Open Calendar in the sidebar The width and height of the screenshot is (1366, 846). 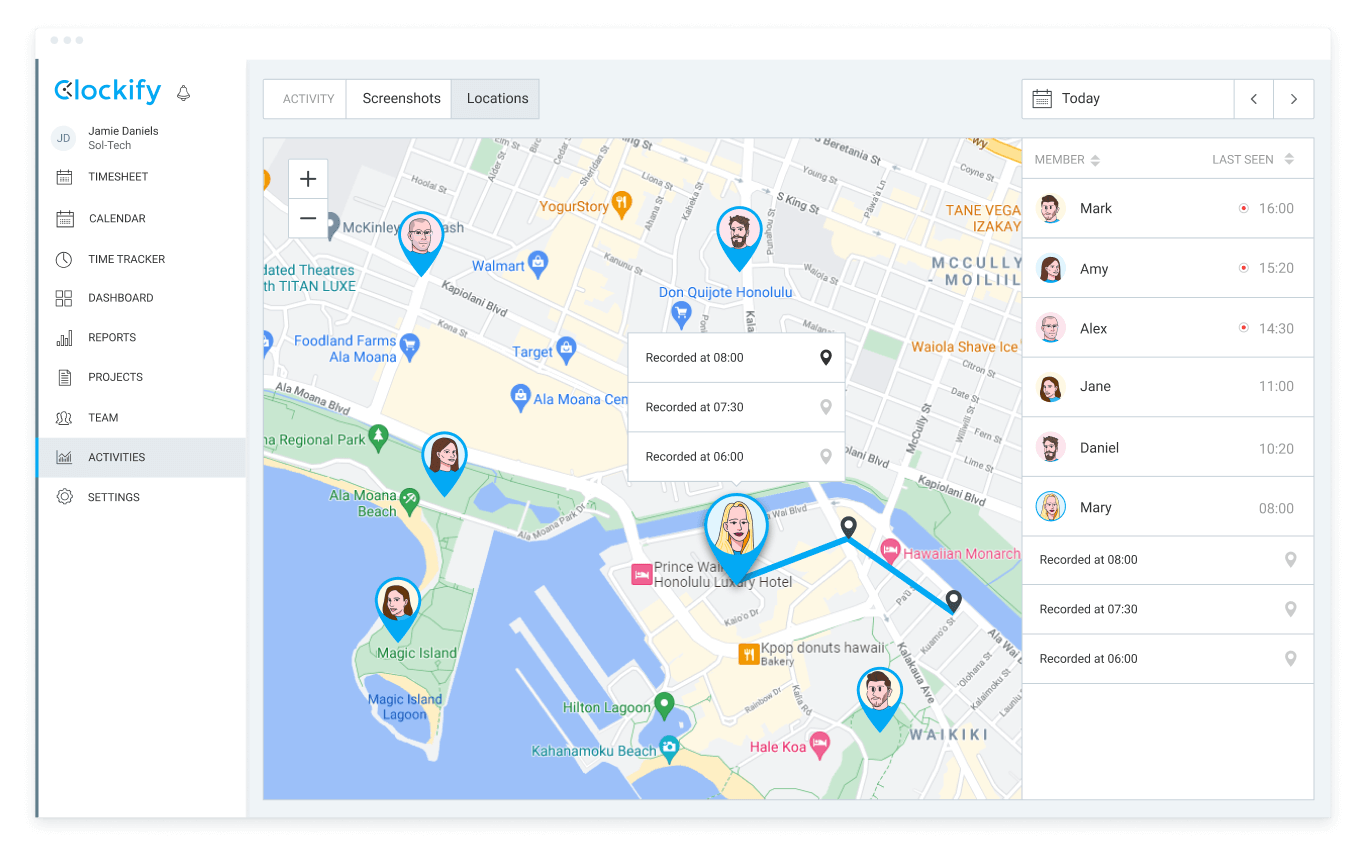116,218
